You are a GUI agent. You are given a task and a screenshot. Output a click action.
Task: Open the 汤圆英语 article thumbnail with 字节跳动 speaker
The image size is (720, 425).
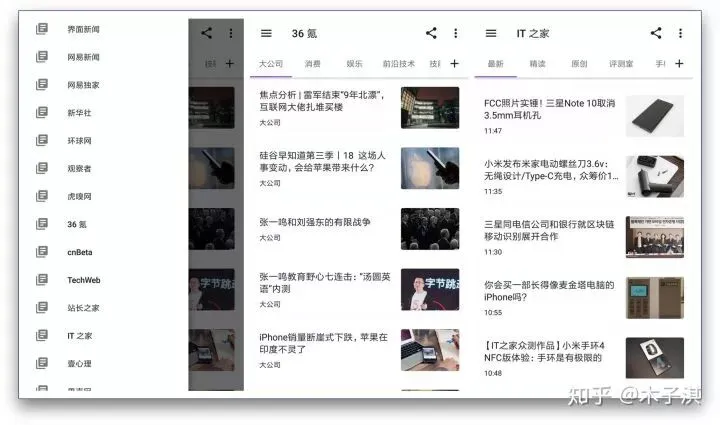click(430, 290)
